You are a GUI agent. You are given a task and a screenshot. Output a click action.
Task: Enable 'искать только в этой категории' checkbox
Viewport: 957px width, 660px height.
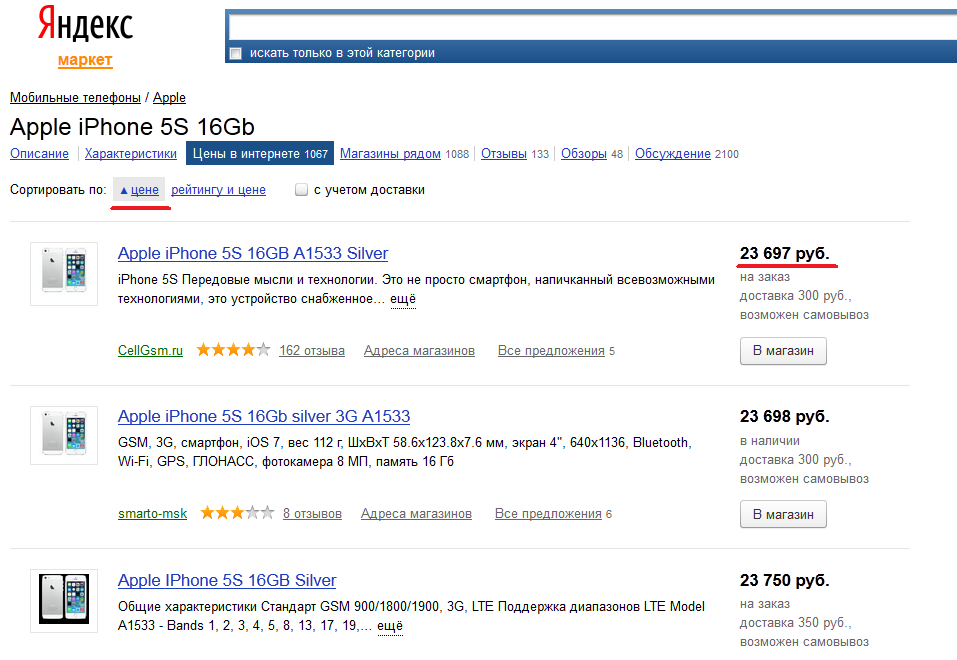(x=236, y=54)
